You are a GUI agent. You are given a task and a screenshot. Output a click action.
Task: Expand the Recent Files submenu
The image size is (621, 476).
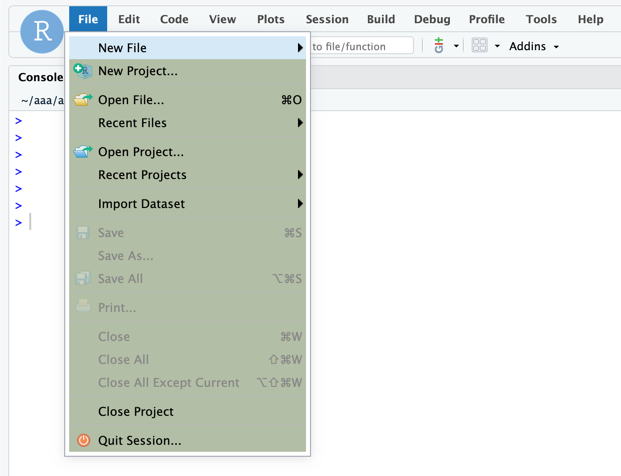[187, 123]
